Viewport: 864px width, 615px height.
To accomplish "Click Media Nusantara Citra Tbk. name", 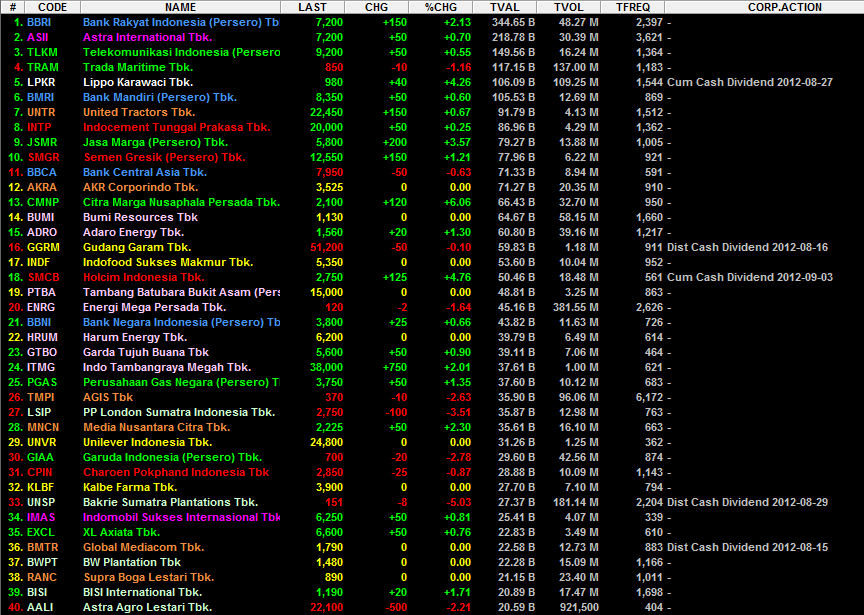I will tap(157, 427).
